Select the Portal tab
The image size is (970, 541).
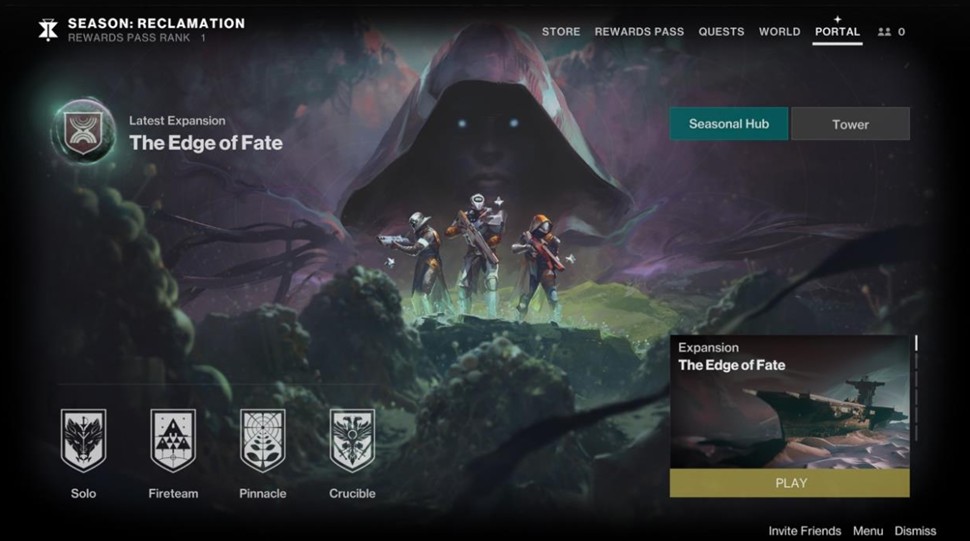point(837,32)
